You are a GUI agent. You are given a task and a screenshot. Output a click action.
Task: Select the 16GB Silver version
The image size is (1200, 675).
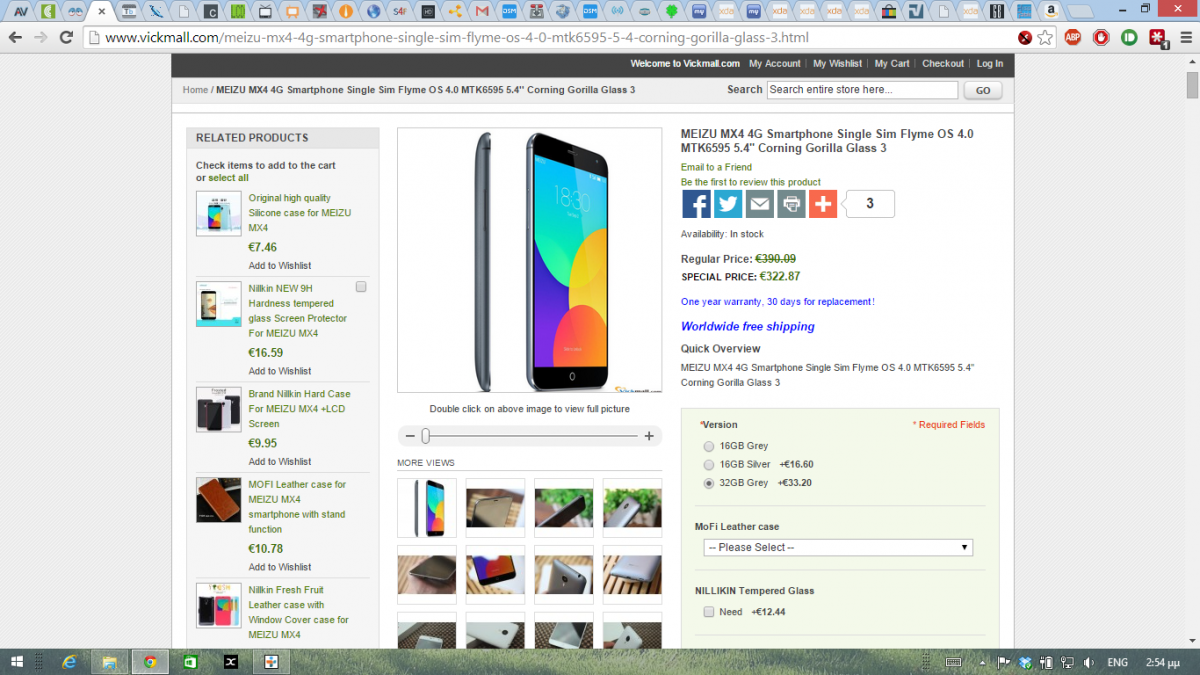709,464
